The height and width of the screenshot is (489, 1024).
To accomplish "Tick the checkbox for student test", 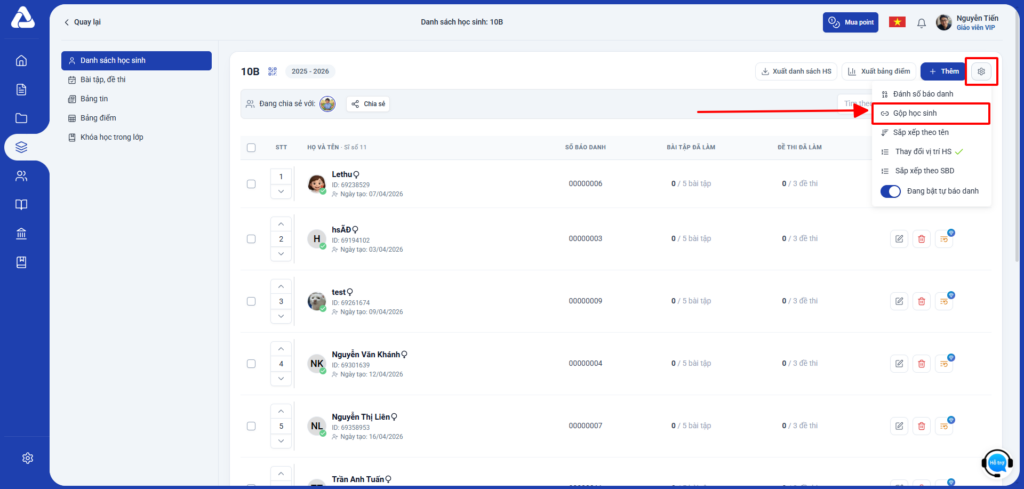I will [x=251, y=302].
